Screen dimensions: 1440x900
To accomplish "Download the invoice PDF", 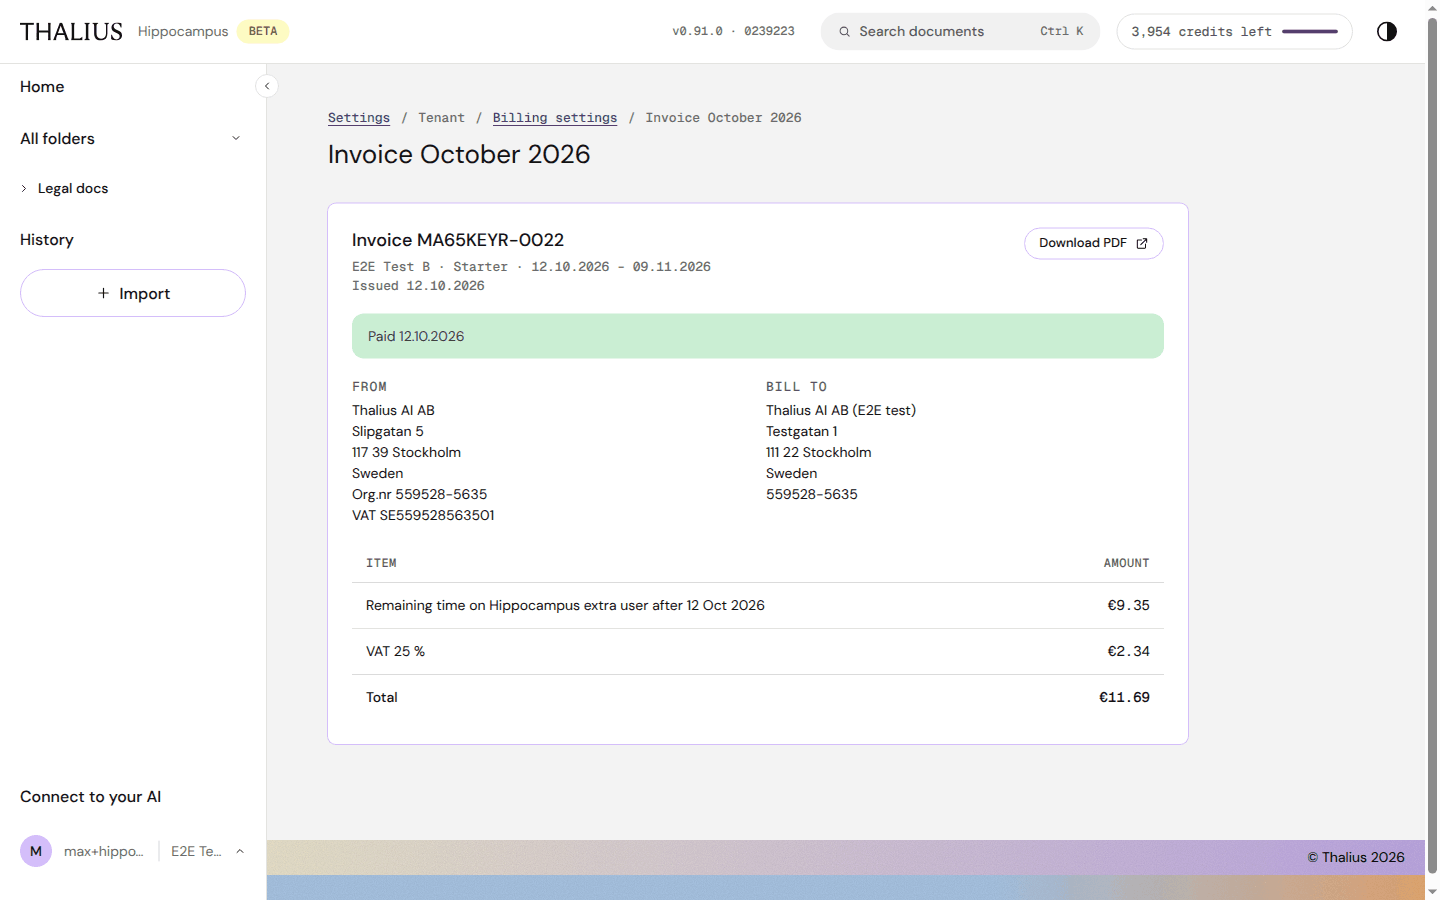I will pyautogui.click(x=1093, y=243).
